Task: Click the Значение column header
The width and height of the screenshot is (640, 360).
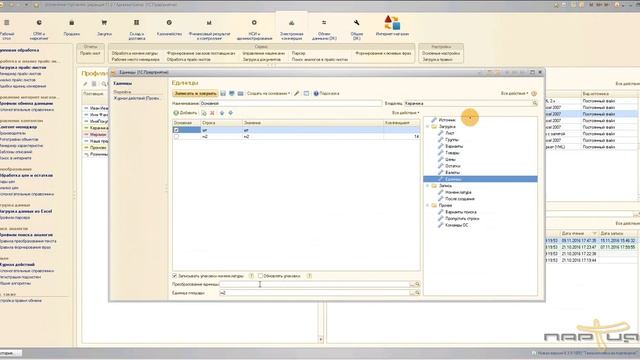Action: (313, 123)
